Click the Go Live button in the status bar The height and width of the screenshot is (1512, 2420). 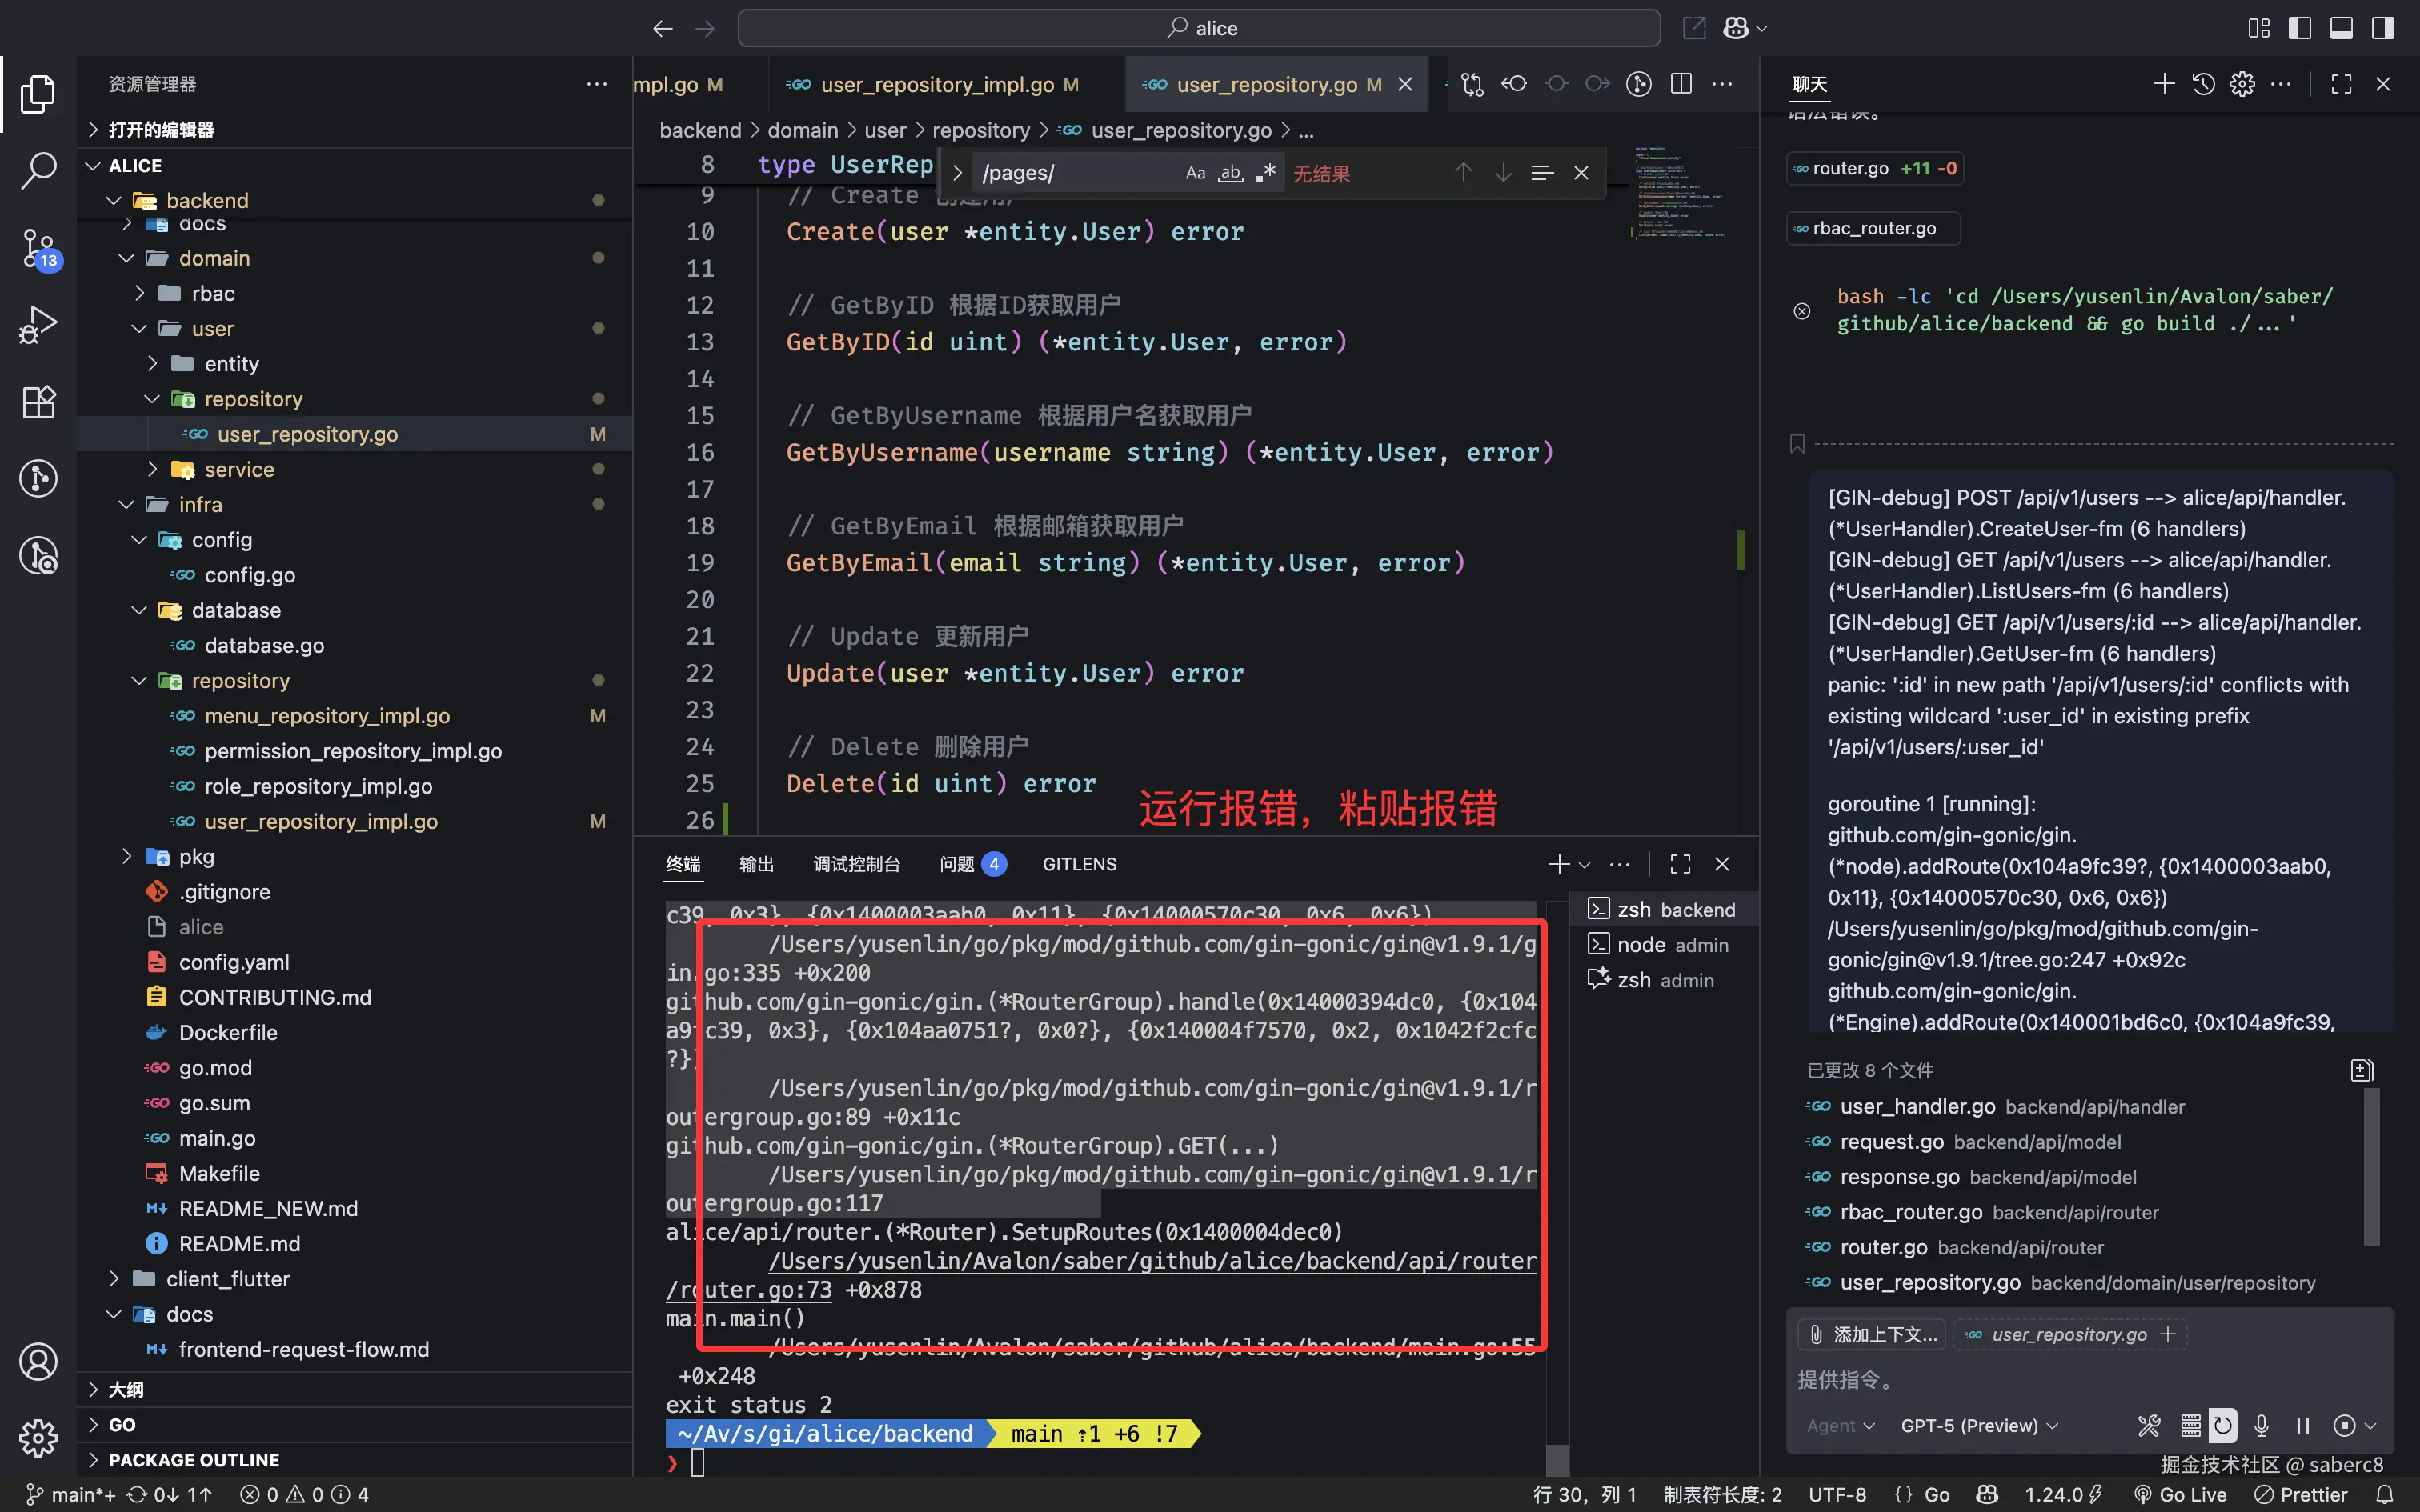2181,1494
